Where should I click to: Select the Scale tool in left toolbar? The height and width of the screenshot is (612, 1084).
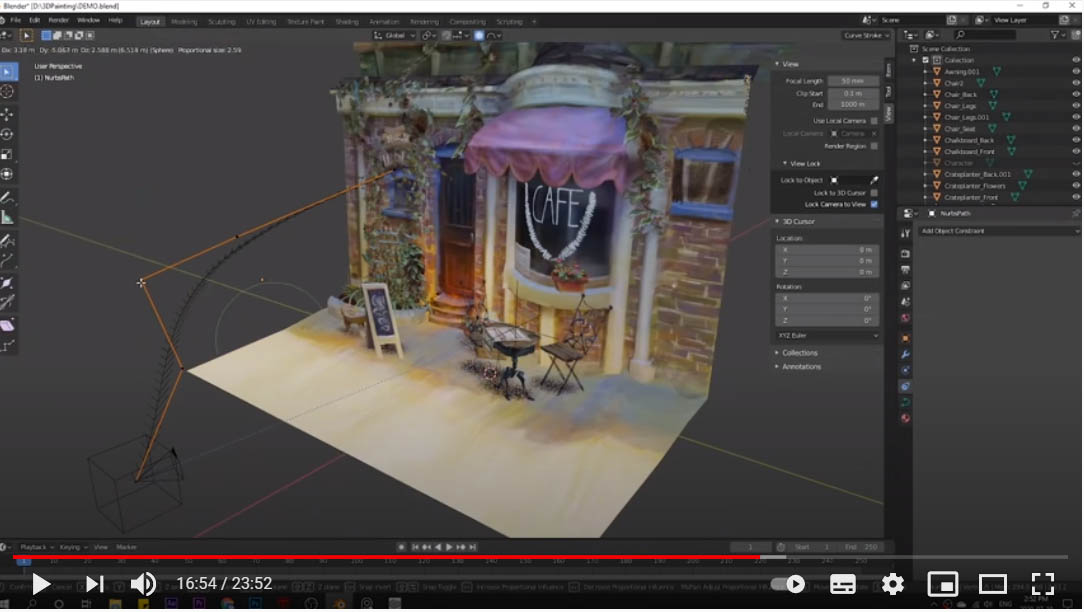8,154
